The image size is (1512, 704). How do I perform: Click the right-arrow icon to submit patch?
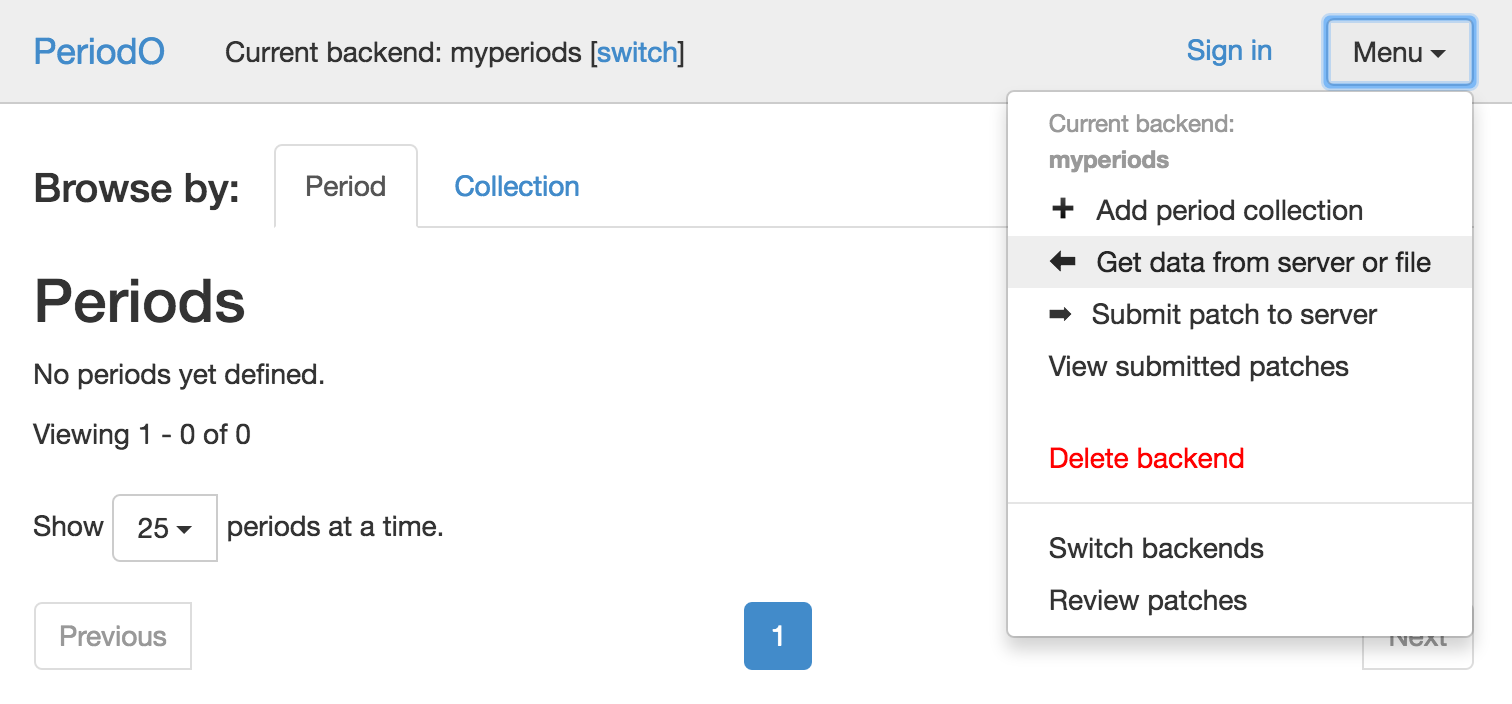point(1063,314)
